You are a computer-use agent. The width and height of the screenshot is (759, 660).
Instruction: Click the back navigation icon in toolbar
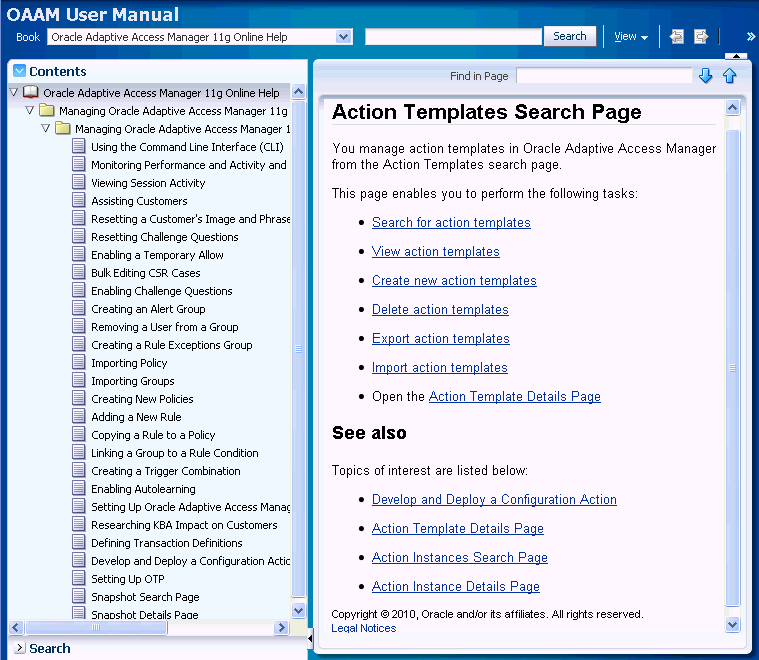(676, 36)
